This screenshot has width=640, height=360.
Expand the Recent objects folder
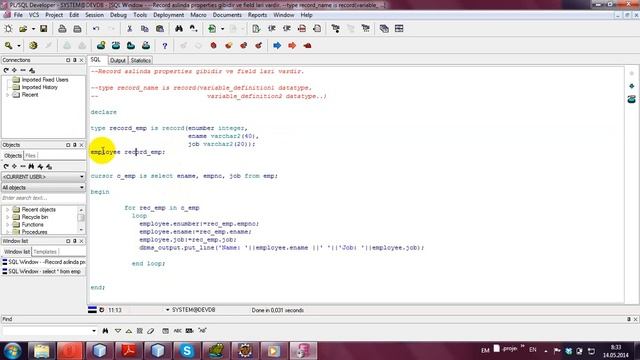point(7,209)
